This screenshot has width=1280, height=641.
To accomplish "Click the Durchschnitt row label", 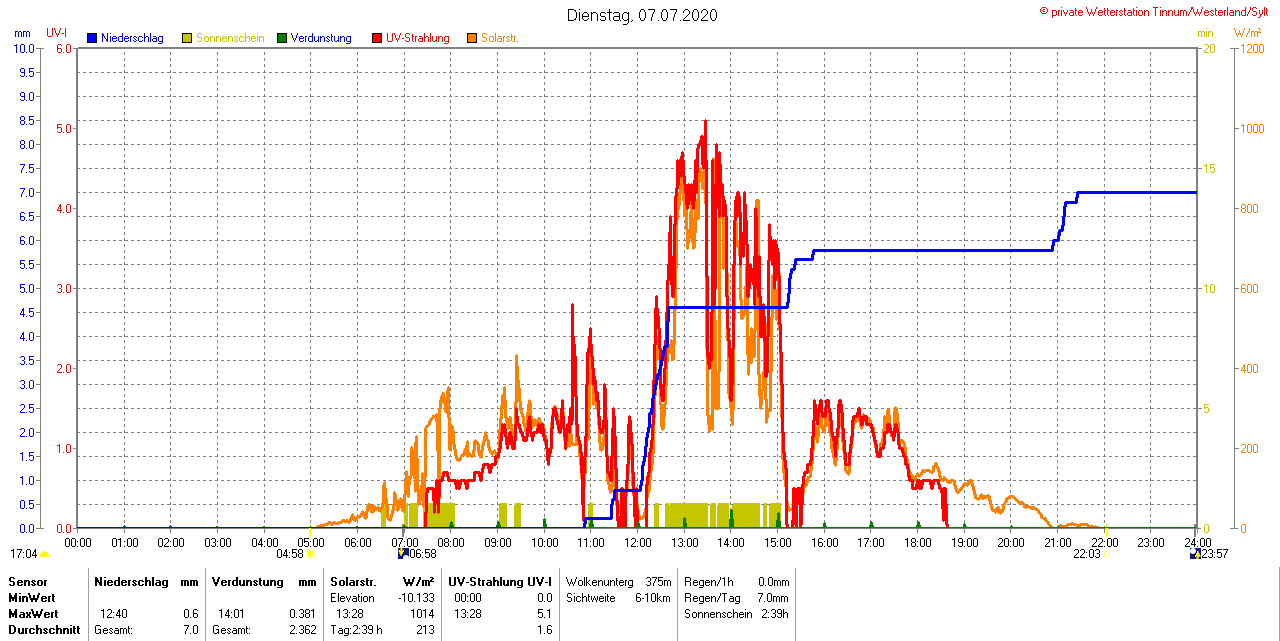I will (x=42, y=630).
